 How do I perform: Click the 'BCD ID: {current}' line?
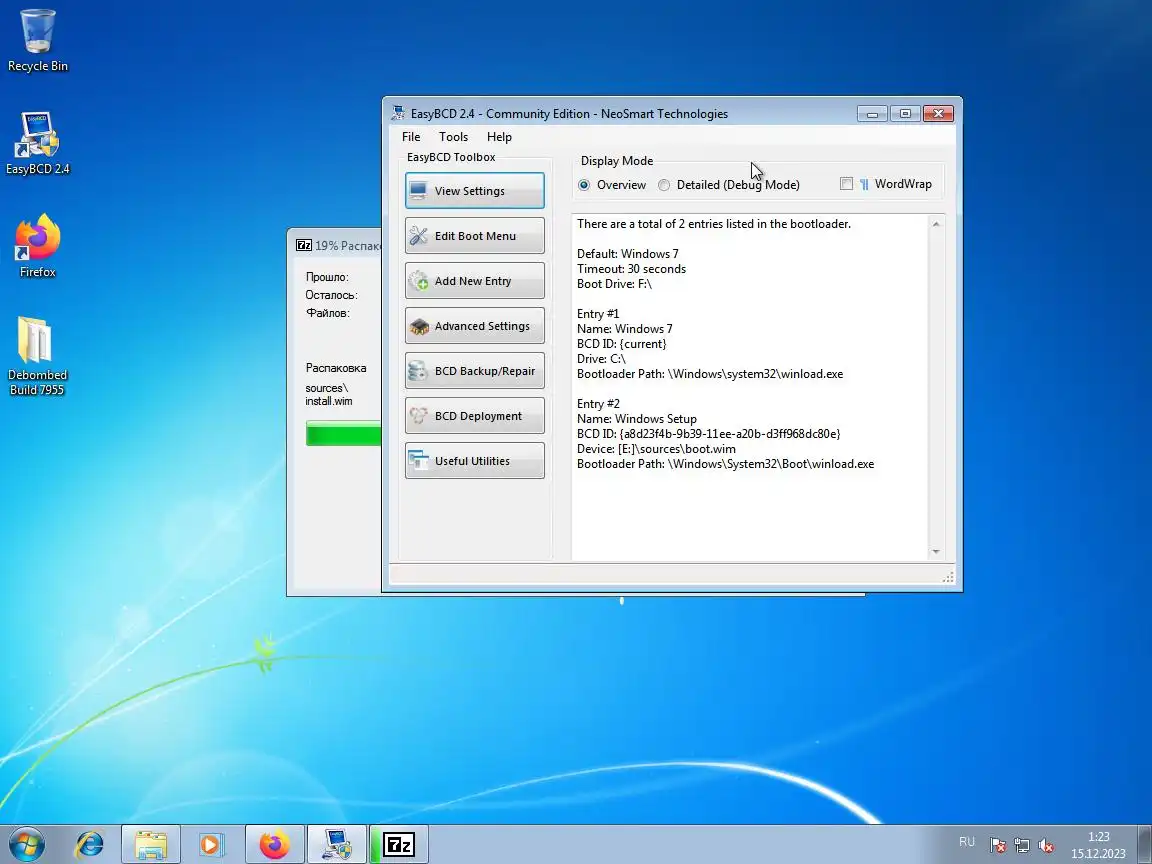(622, 344)
